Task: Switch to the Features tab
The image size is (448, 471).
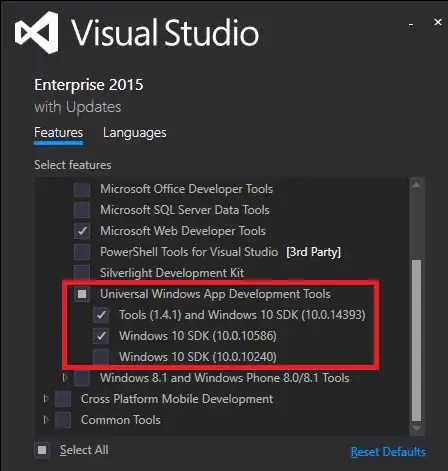Action: pyautogui.click(x=59, y=133)
